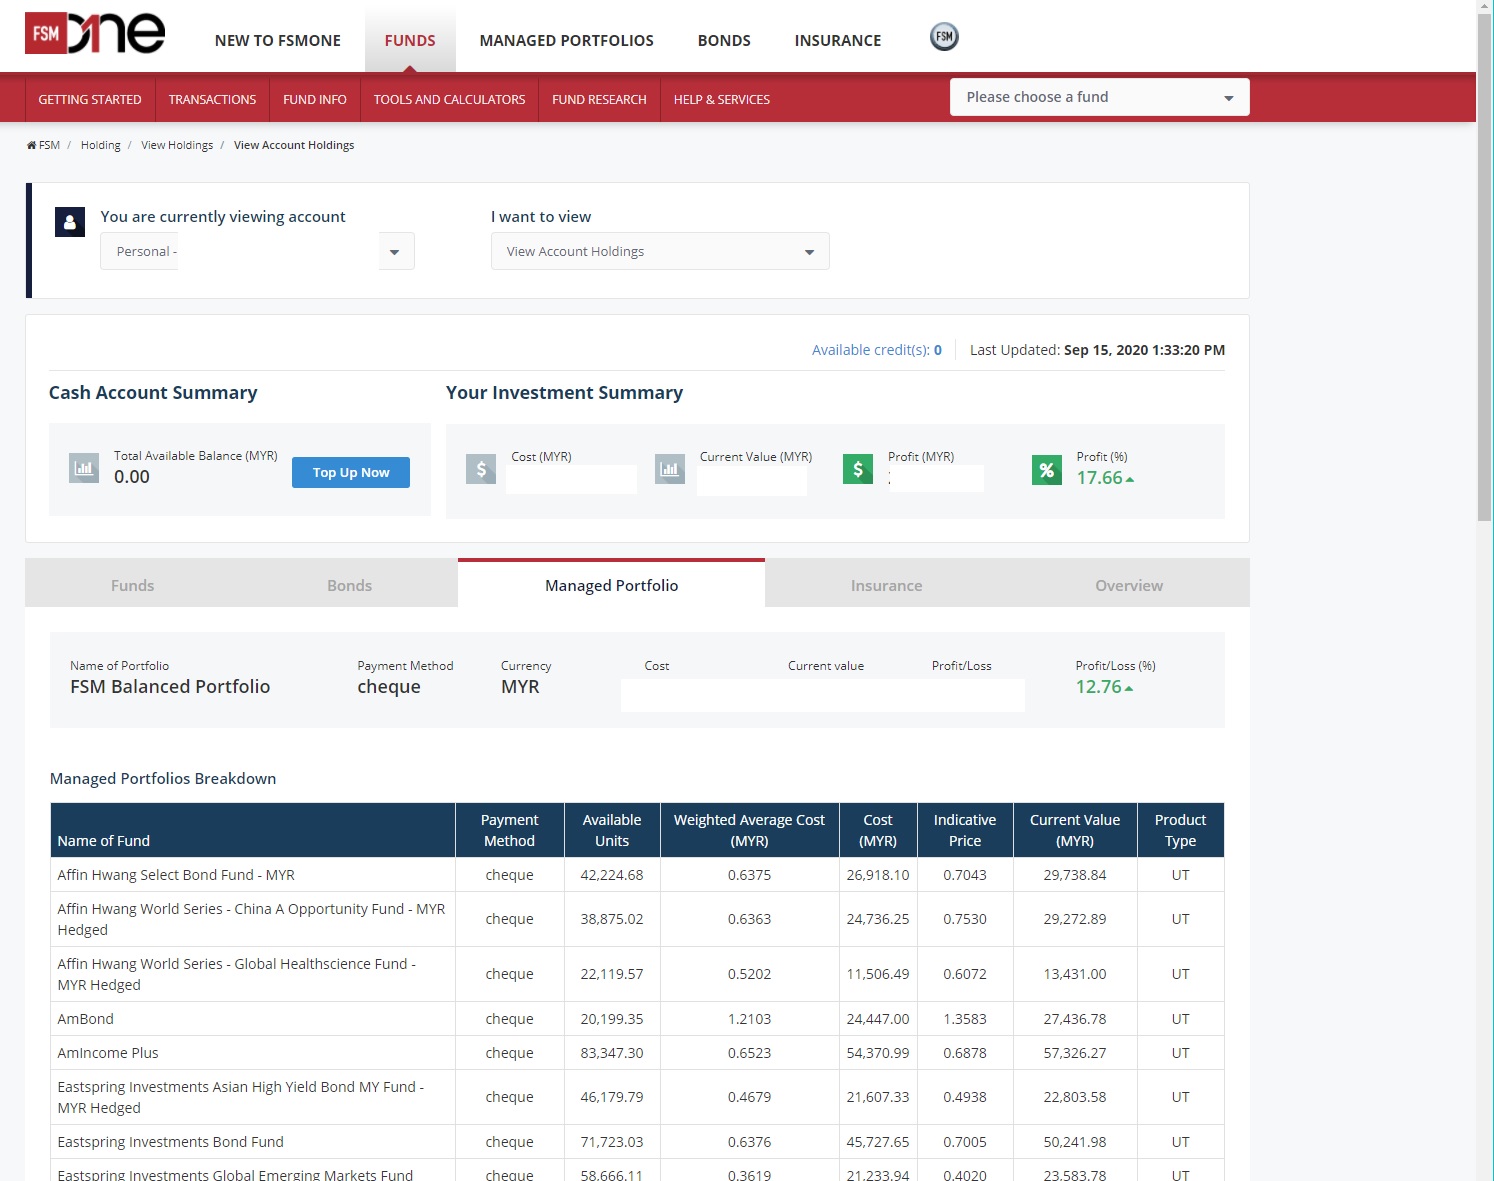Click the FSMOne logo
The width and height of the screenshot is (1494, 1181).
(x=95, y=33)
